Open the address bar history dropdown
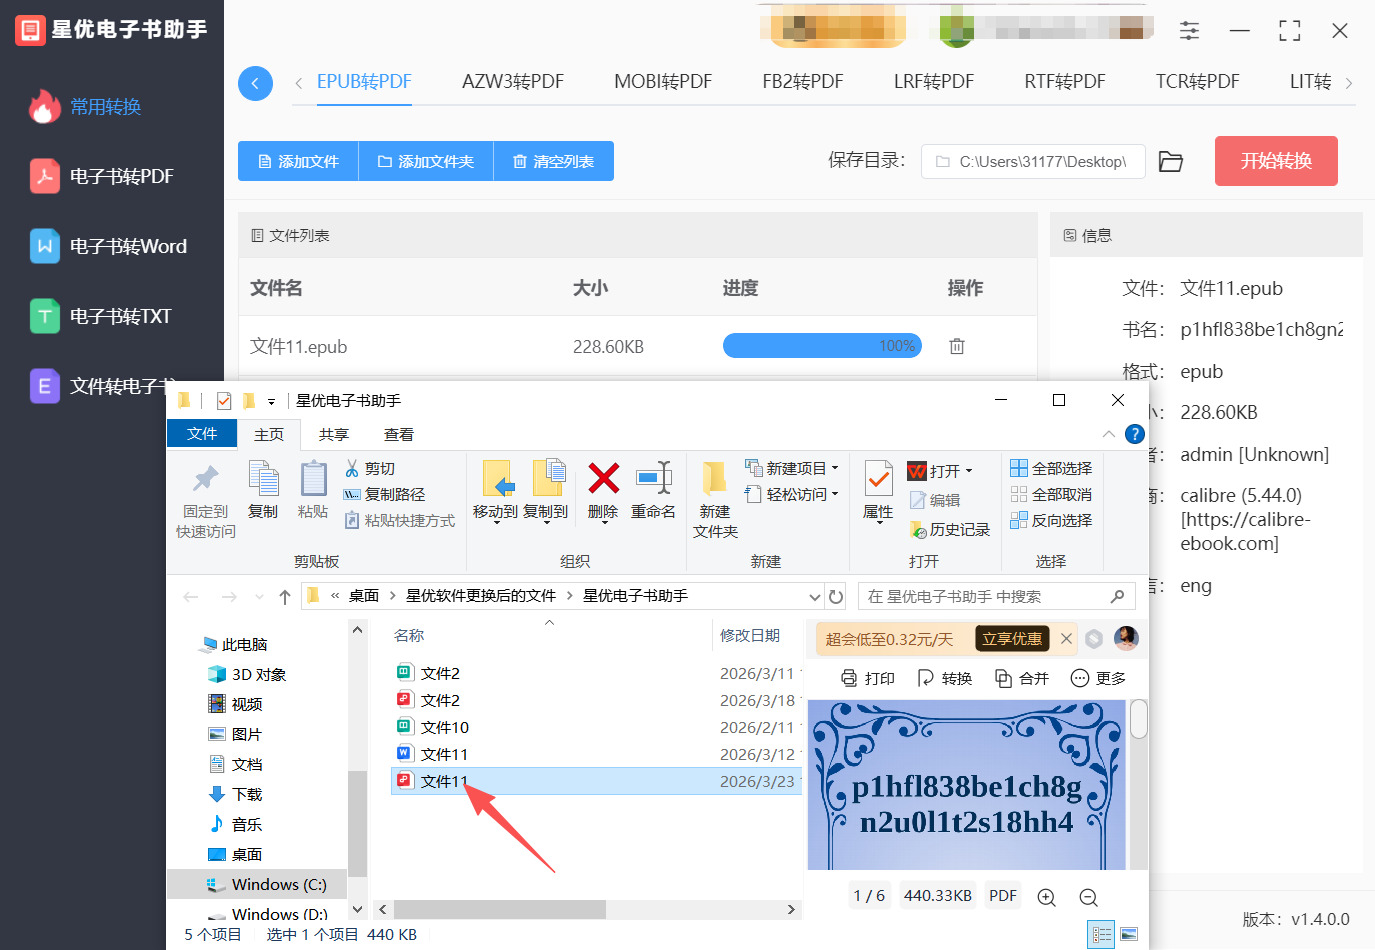 [815, 596]
